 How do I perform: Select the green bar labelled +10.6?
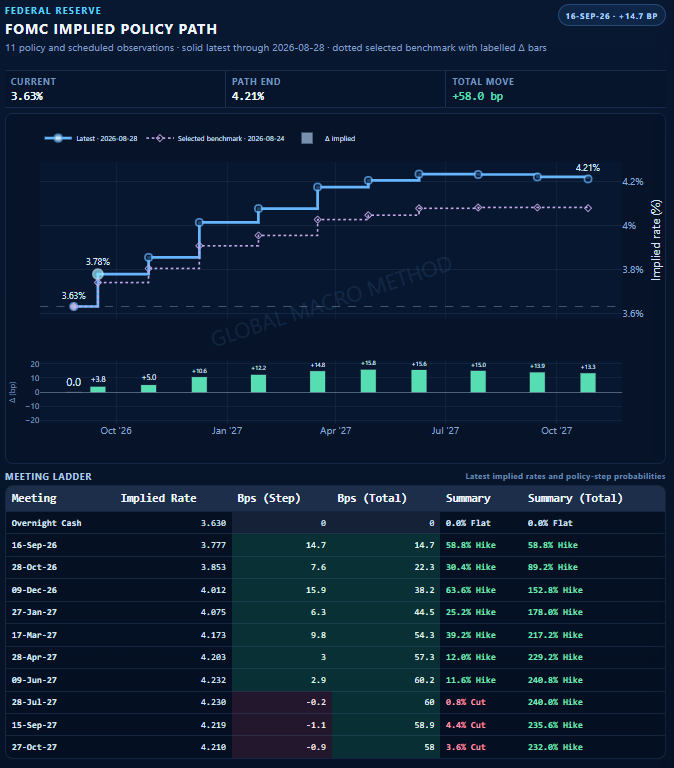(199, 384)
